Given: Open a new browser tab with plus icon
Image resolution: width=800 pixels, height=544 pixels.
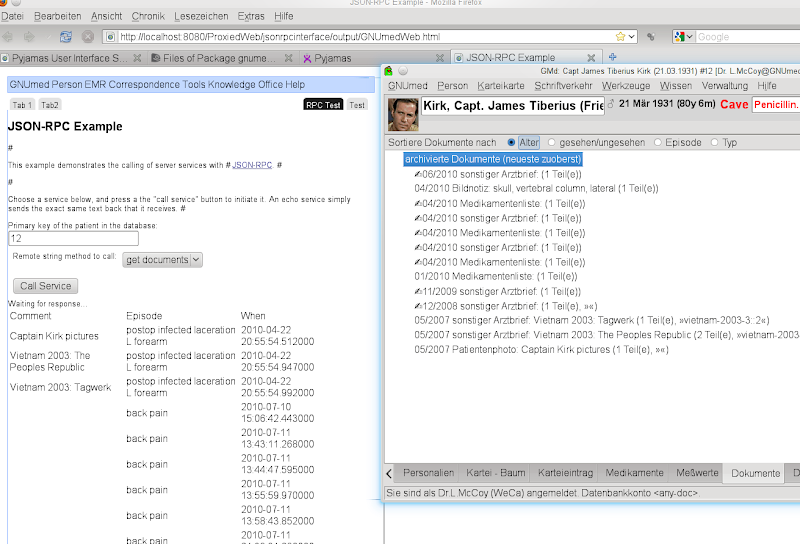Looking at the screenshot, I should coord(613,58).
